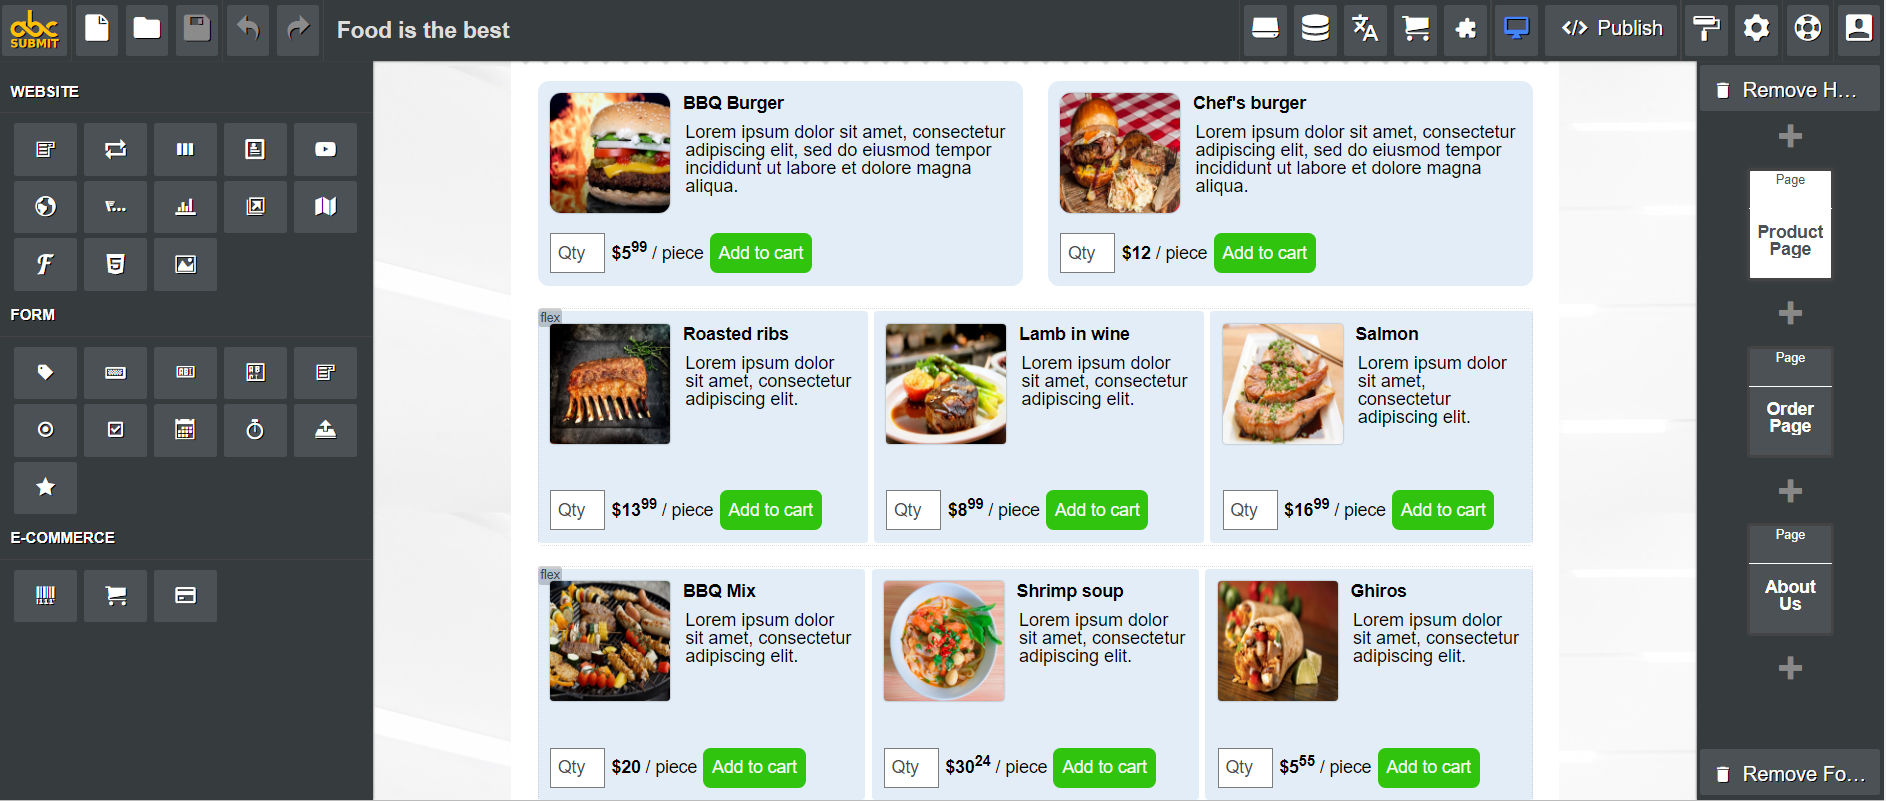1886x801 pixels.
Task: Add a page above Product Page
Action: pyautogui.click(x=1790, y=136)
